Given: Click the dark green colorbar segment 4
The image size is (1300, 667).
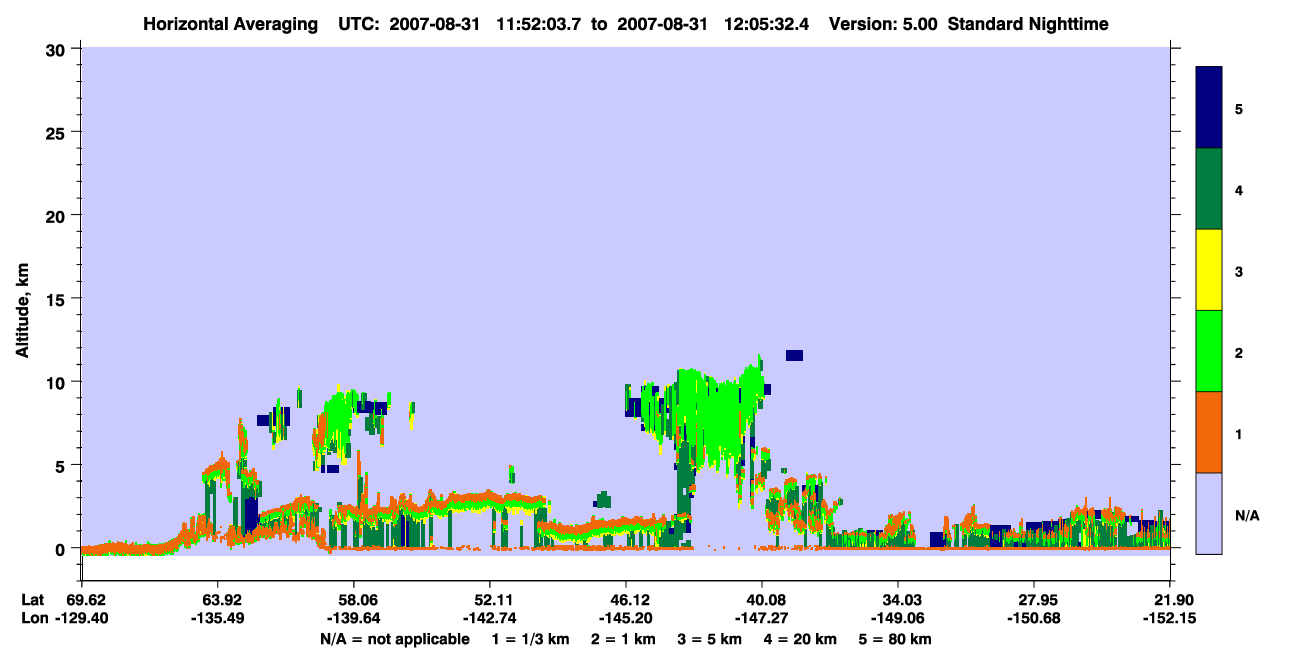Looking at the screenshot, I should (1209, 189).
